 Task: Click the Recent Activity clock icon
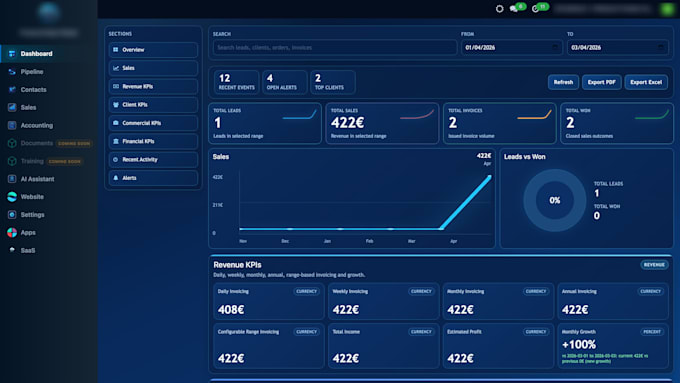pos(116,160)
